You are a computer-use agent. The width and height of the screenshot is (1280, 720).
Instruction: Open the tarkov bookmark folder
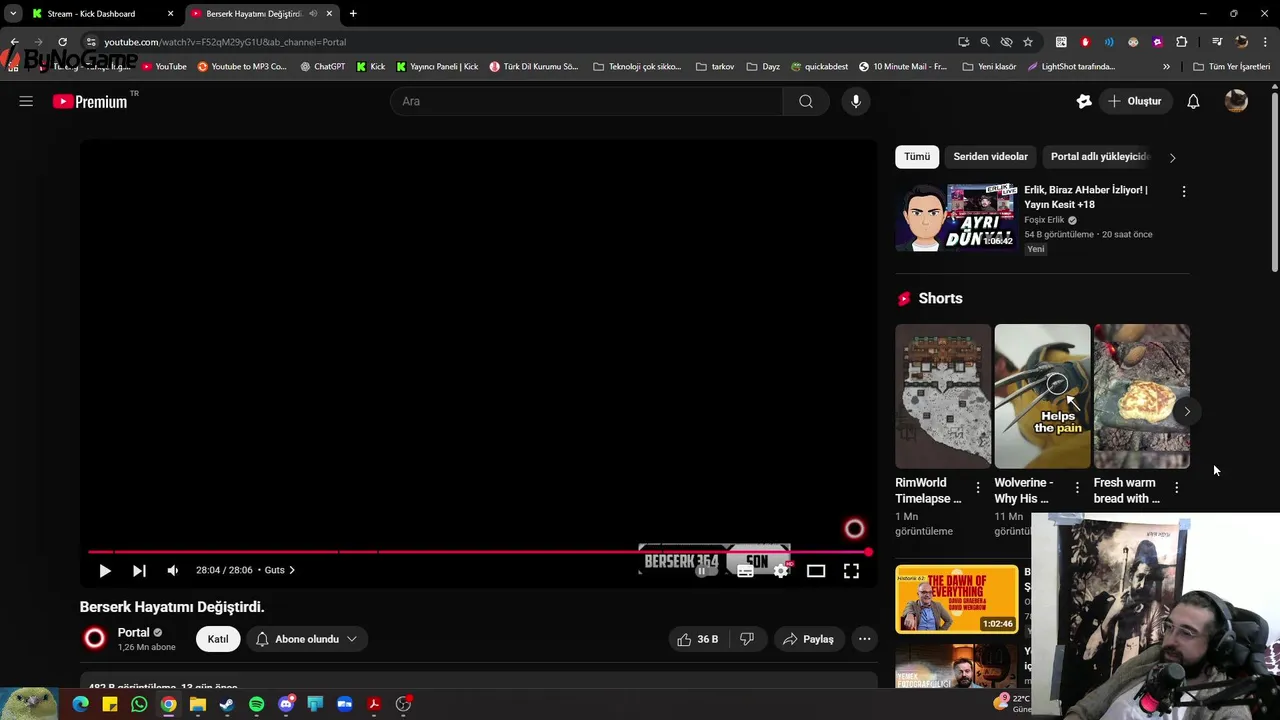[x=715, y=67]
